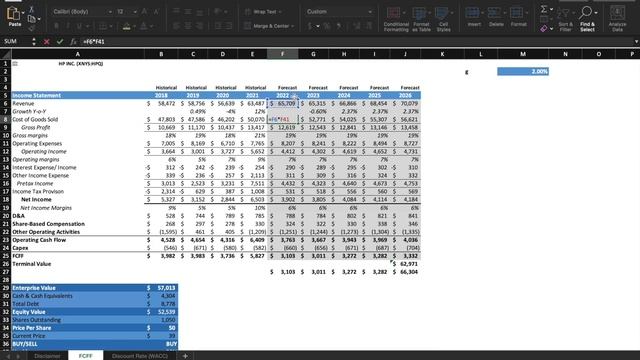Click the AutoSum sigma icon
This screenshot has height=360, width=640.
[544, 9]
